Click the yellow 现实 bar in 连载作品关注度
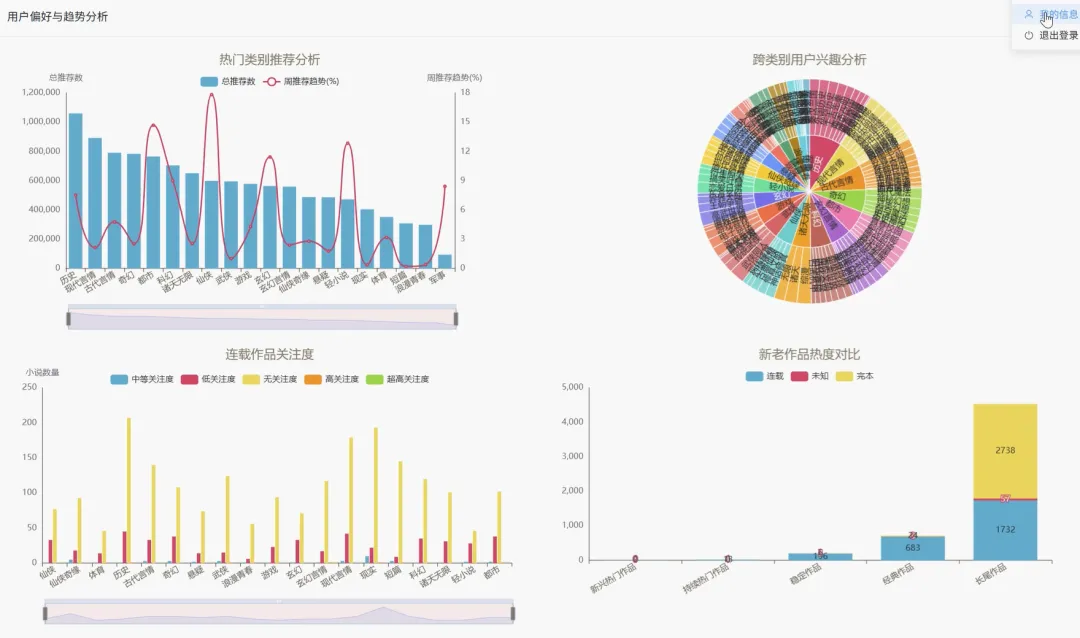The height and width of the screenshot is (638, 1080). click(x=376, y=495)
